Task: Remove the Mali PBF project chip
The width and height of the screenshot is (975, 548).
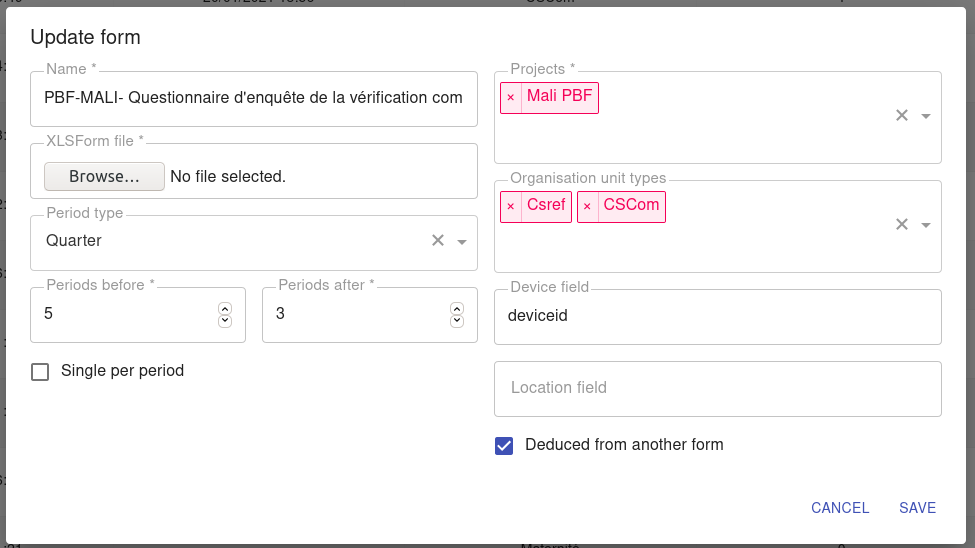Action: tap(511, 98)
